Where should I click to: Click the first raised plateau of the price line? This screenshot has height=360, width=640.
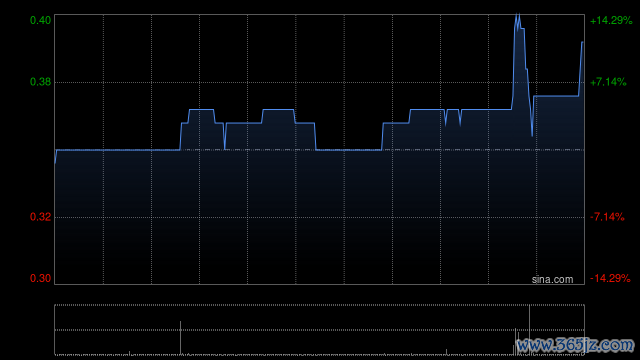(201, 109)
